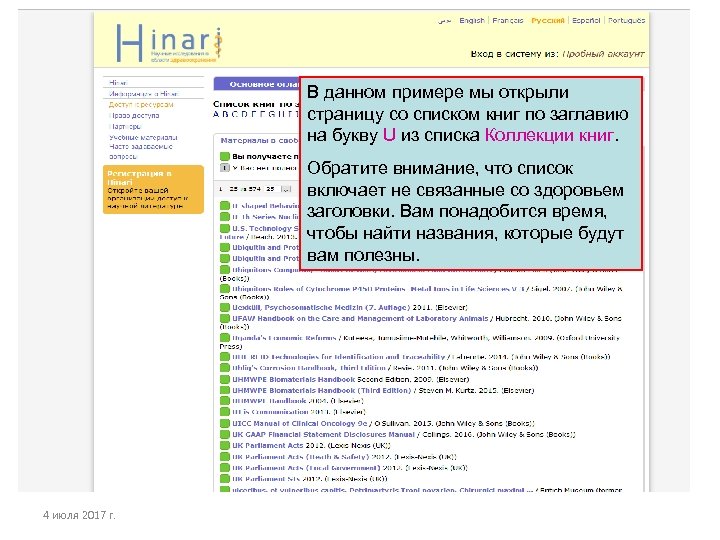Click the Основное оглавление tab
720x540 pixels.
(x=257, y=84)
